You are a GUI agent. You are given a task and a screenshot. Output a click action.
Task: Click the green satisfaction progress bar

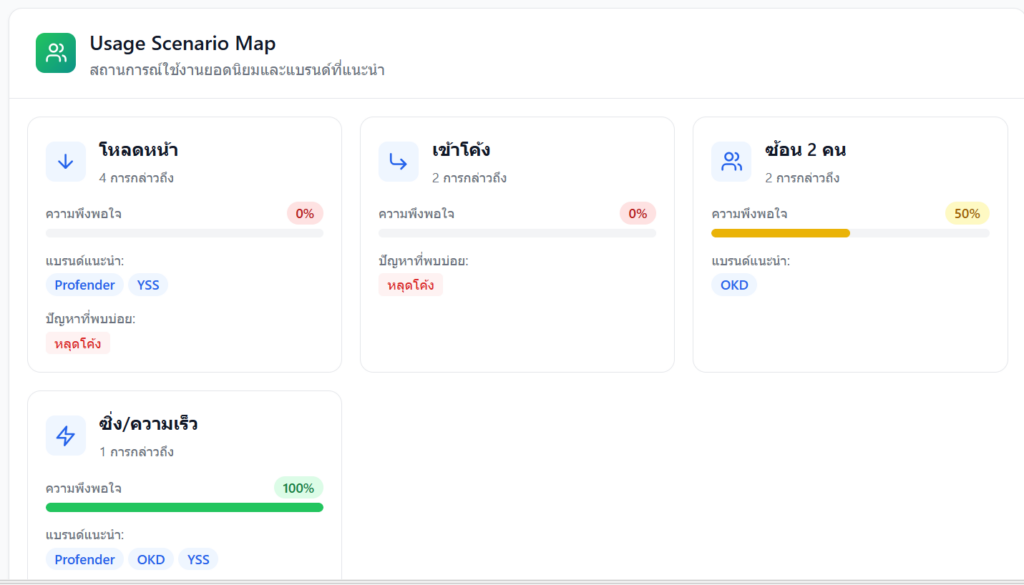(x=184, y=507)
